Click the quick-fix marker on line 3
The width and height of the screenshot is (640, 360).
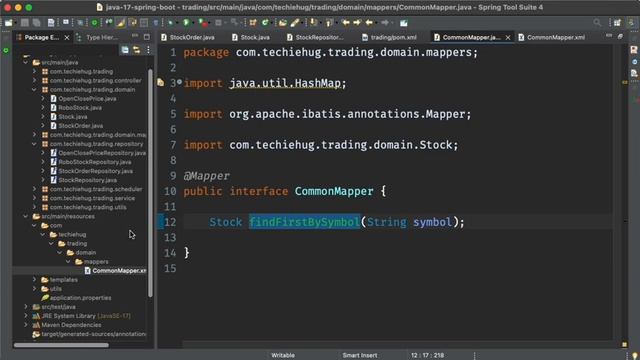click(x=161, y=83)
